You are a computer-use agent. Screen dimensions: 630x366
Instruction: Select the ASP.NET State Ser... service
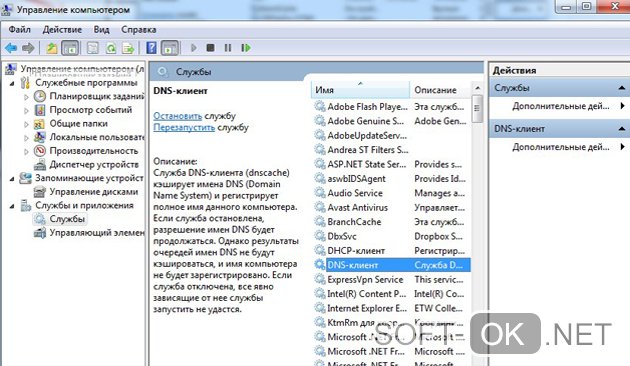point(392,165)
